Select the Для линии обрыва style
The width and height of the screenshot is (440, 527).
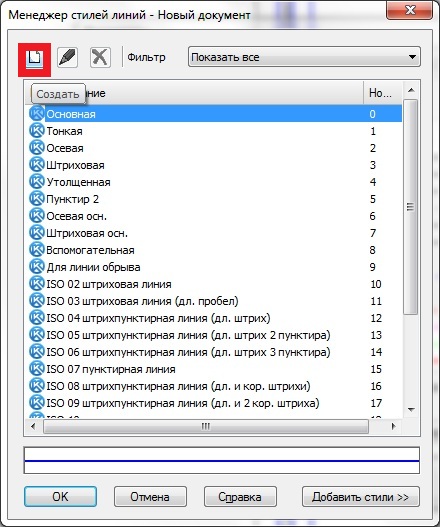click(215, 267)
